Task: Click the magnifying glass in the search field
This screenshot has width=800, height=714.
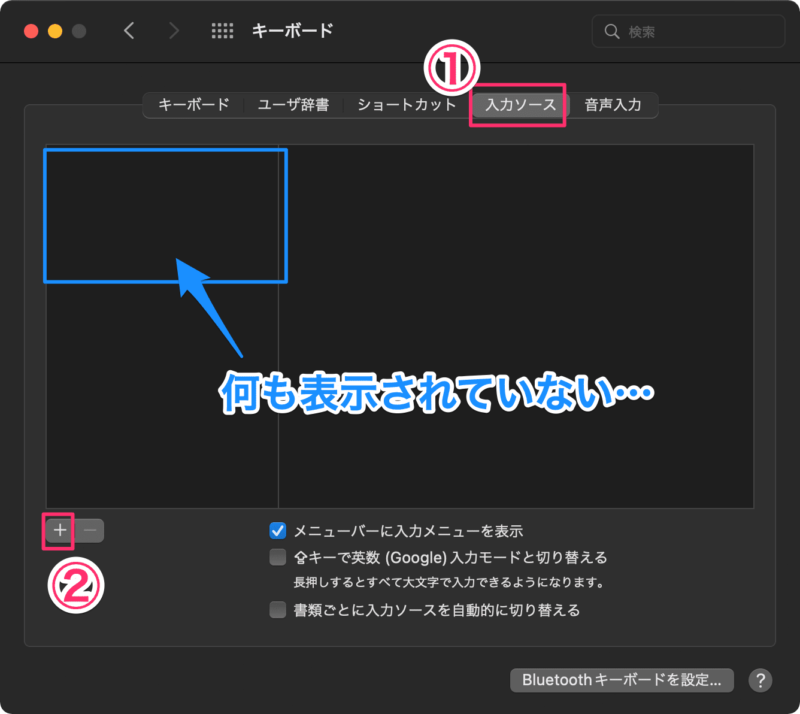Action: coord(611,31)
